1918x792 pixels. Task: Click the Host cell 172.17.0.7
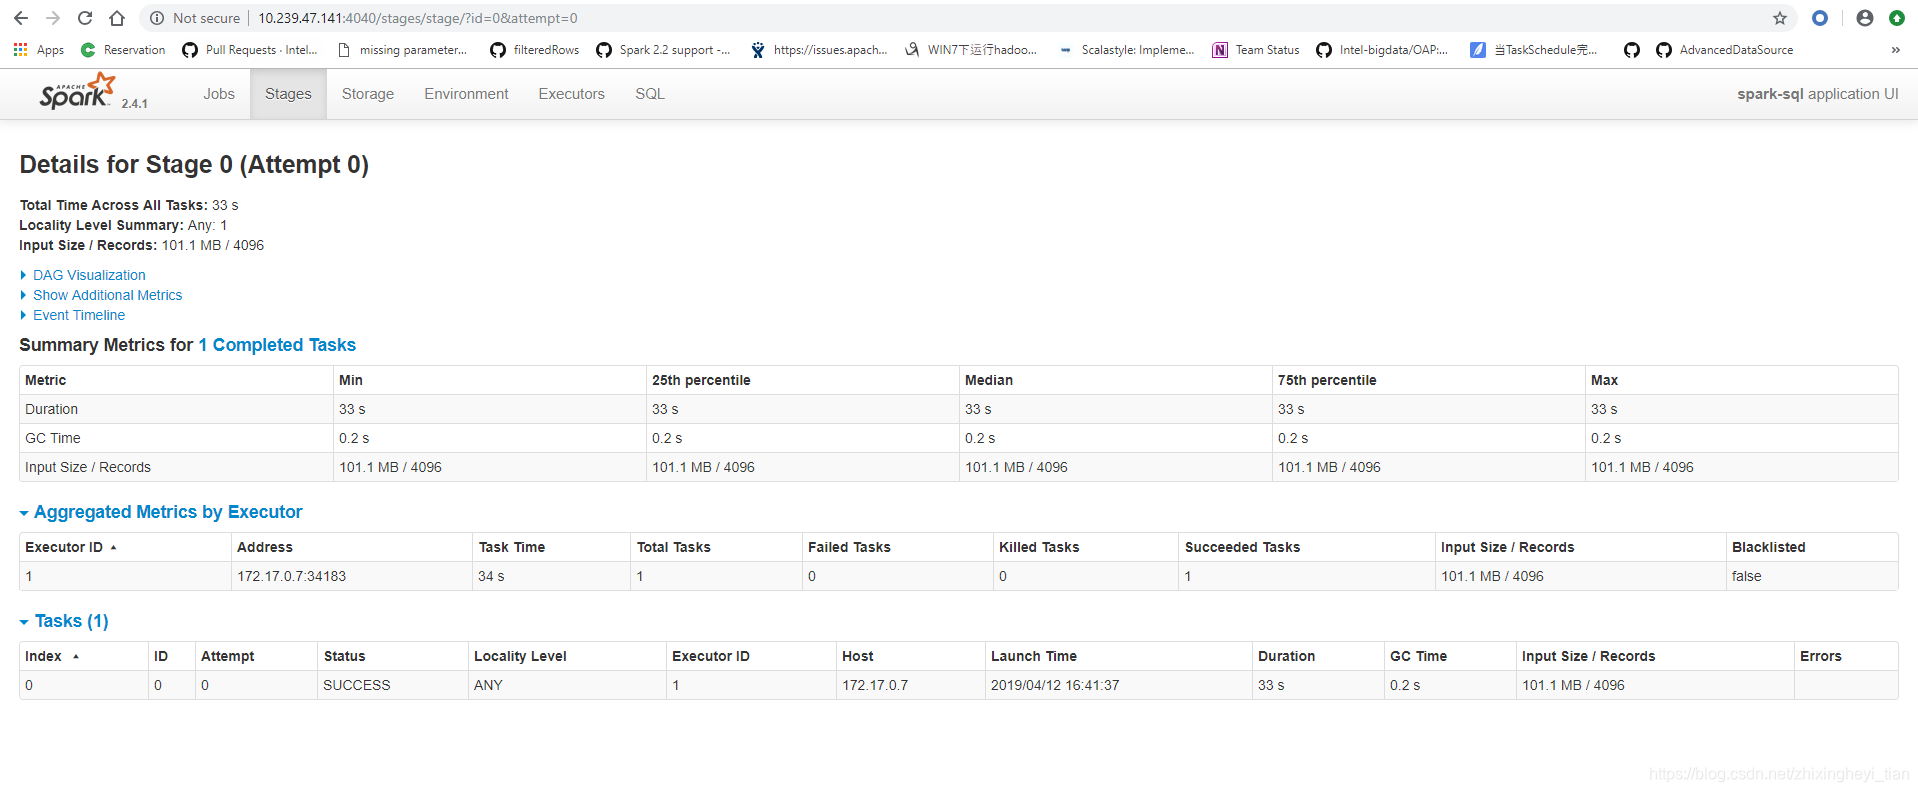(x=875, y=685)
